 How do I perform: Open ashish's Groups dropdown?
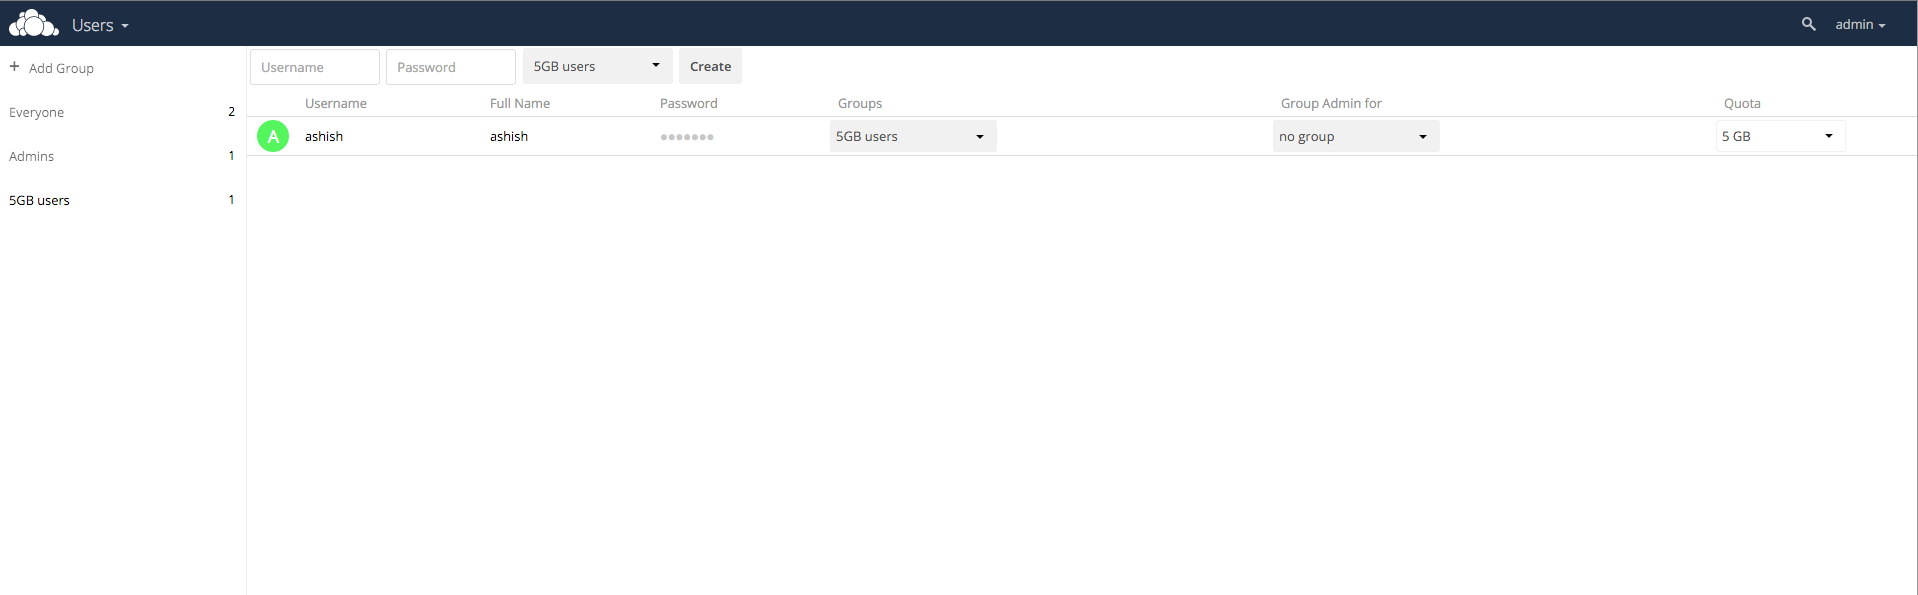912,136
